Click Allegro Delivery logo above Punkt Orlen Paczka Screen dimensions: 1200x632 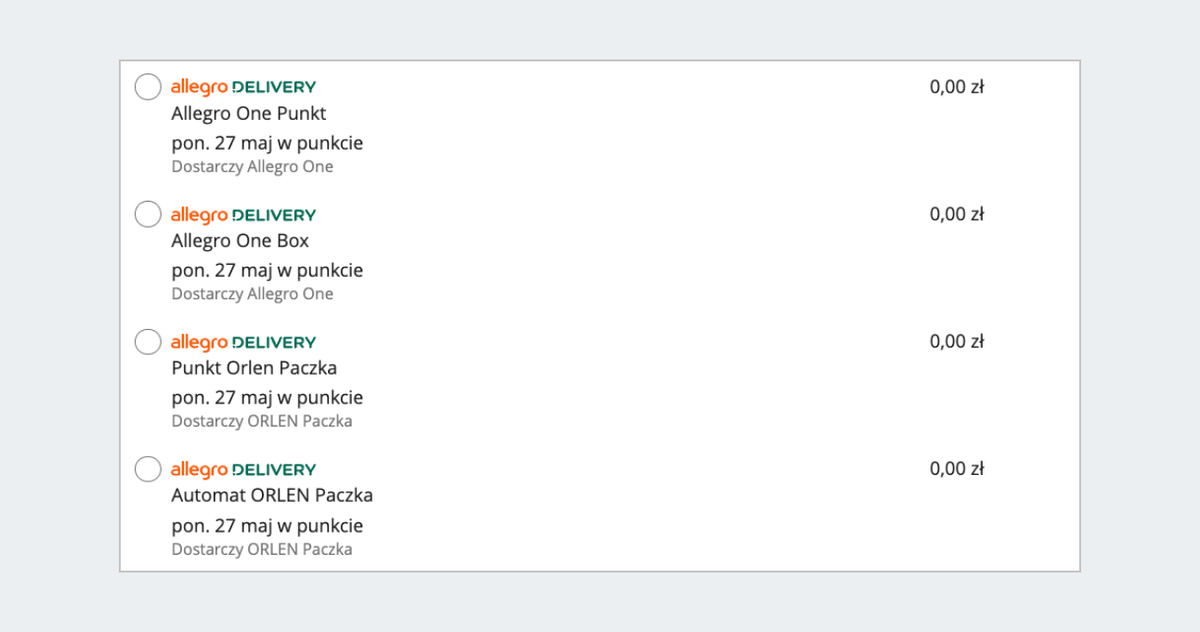pyautogui.click(x=243, y=342)
